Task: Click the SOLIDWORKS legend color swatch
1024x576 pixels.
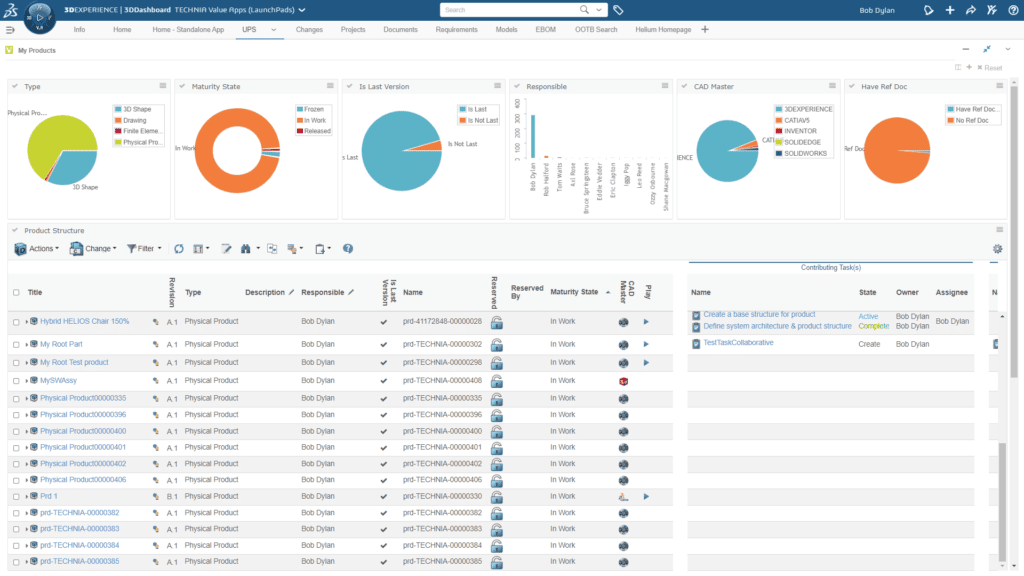Action: [778, 153]
